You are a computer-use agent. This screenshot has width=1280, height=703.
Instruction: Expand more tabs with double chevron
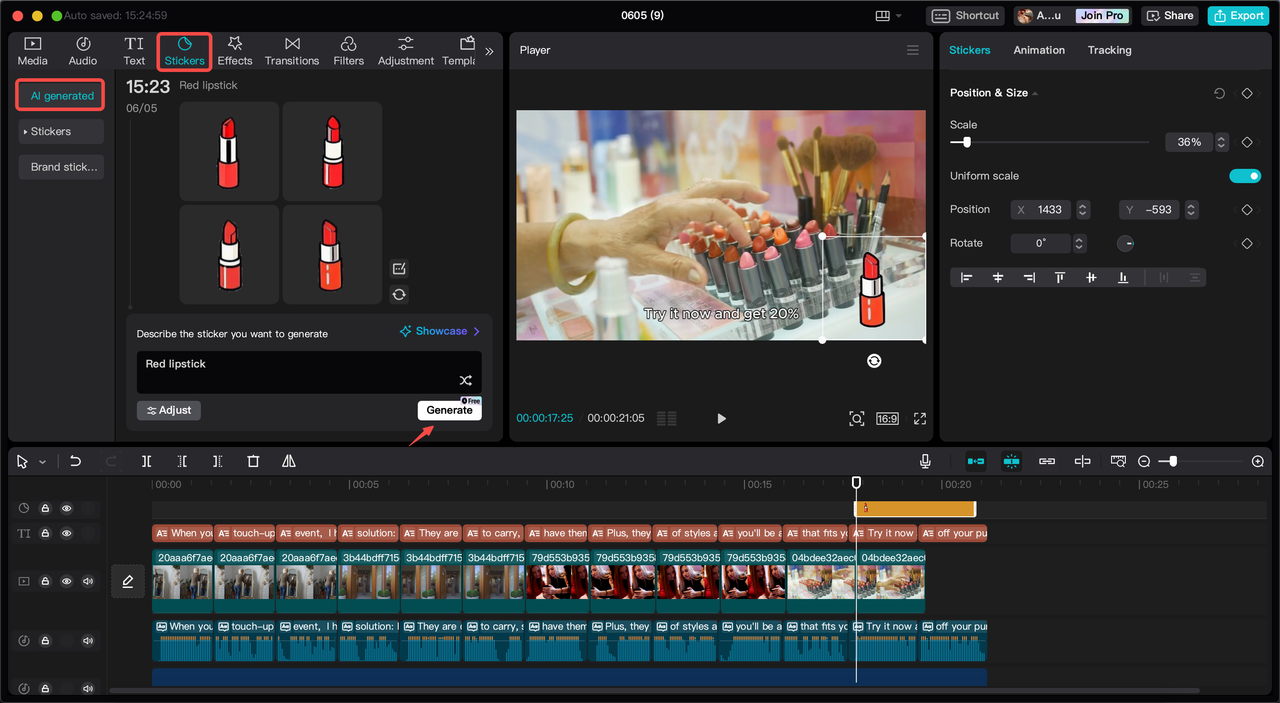point(489,51)
